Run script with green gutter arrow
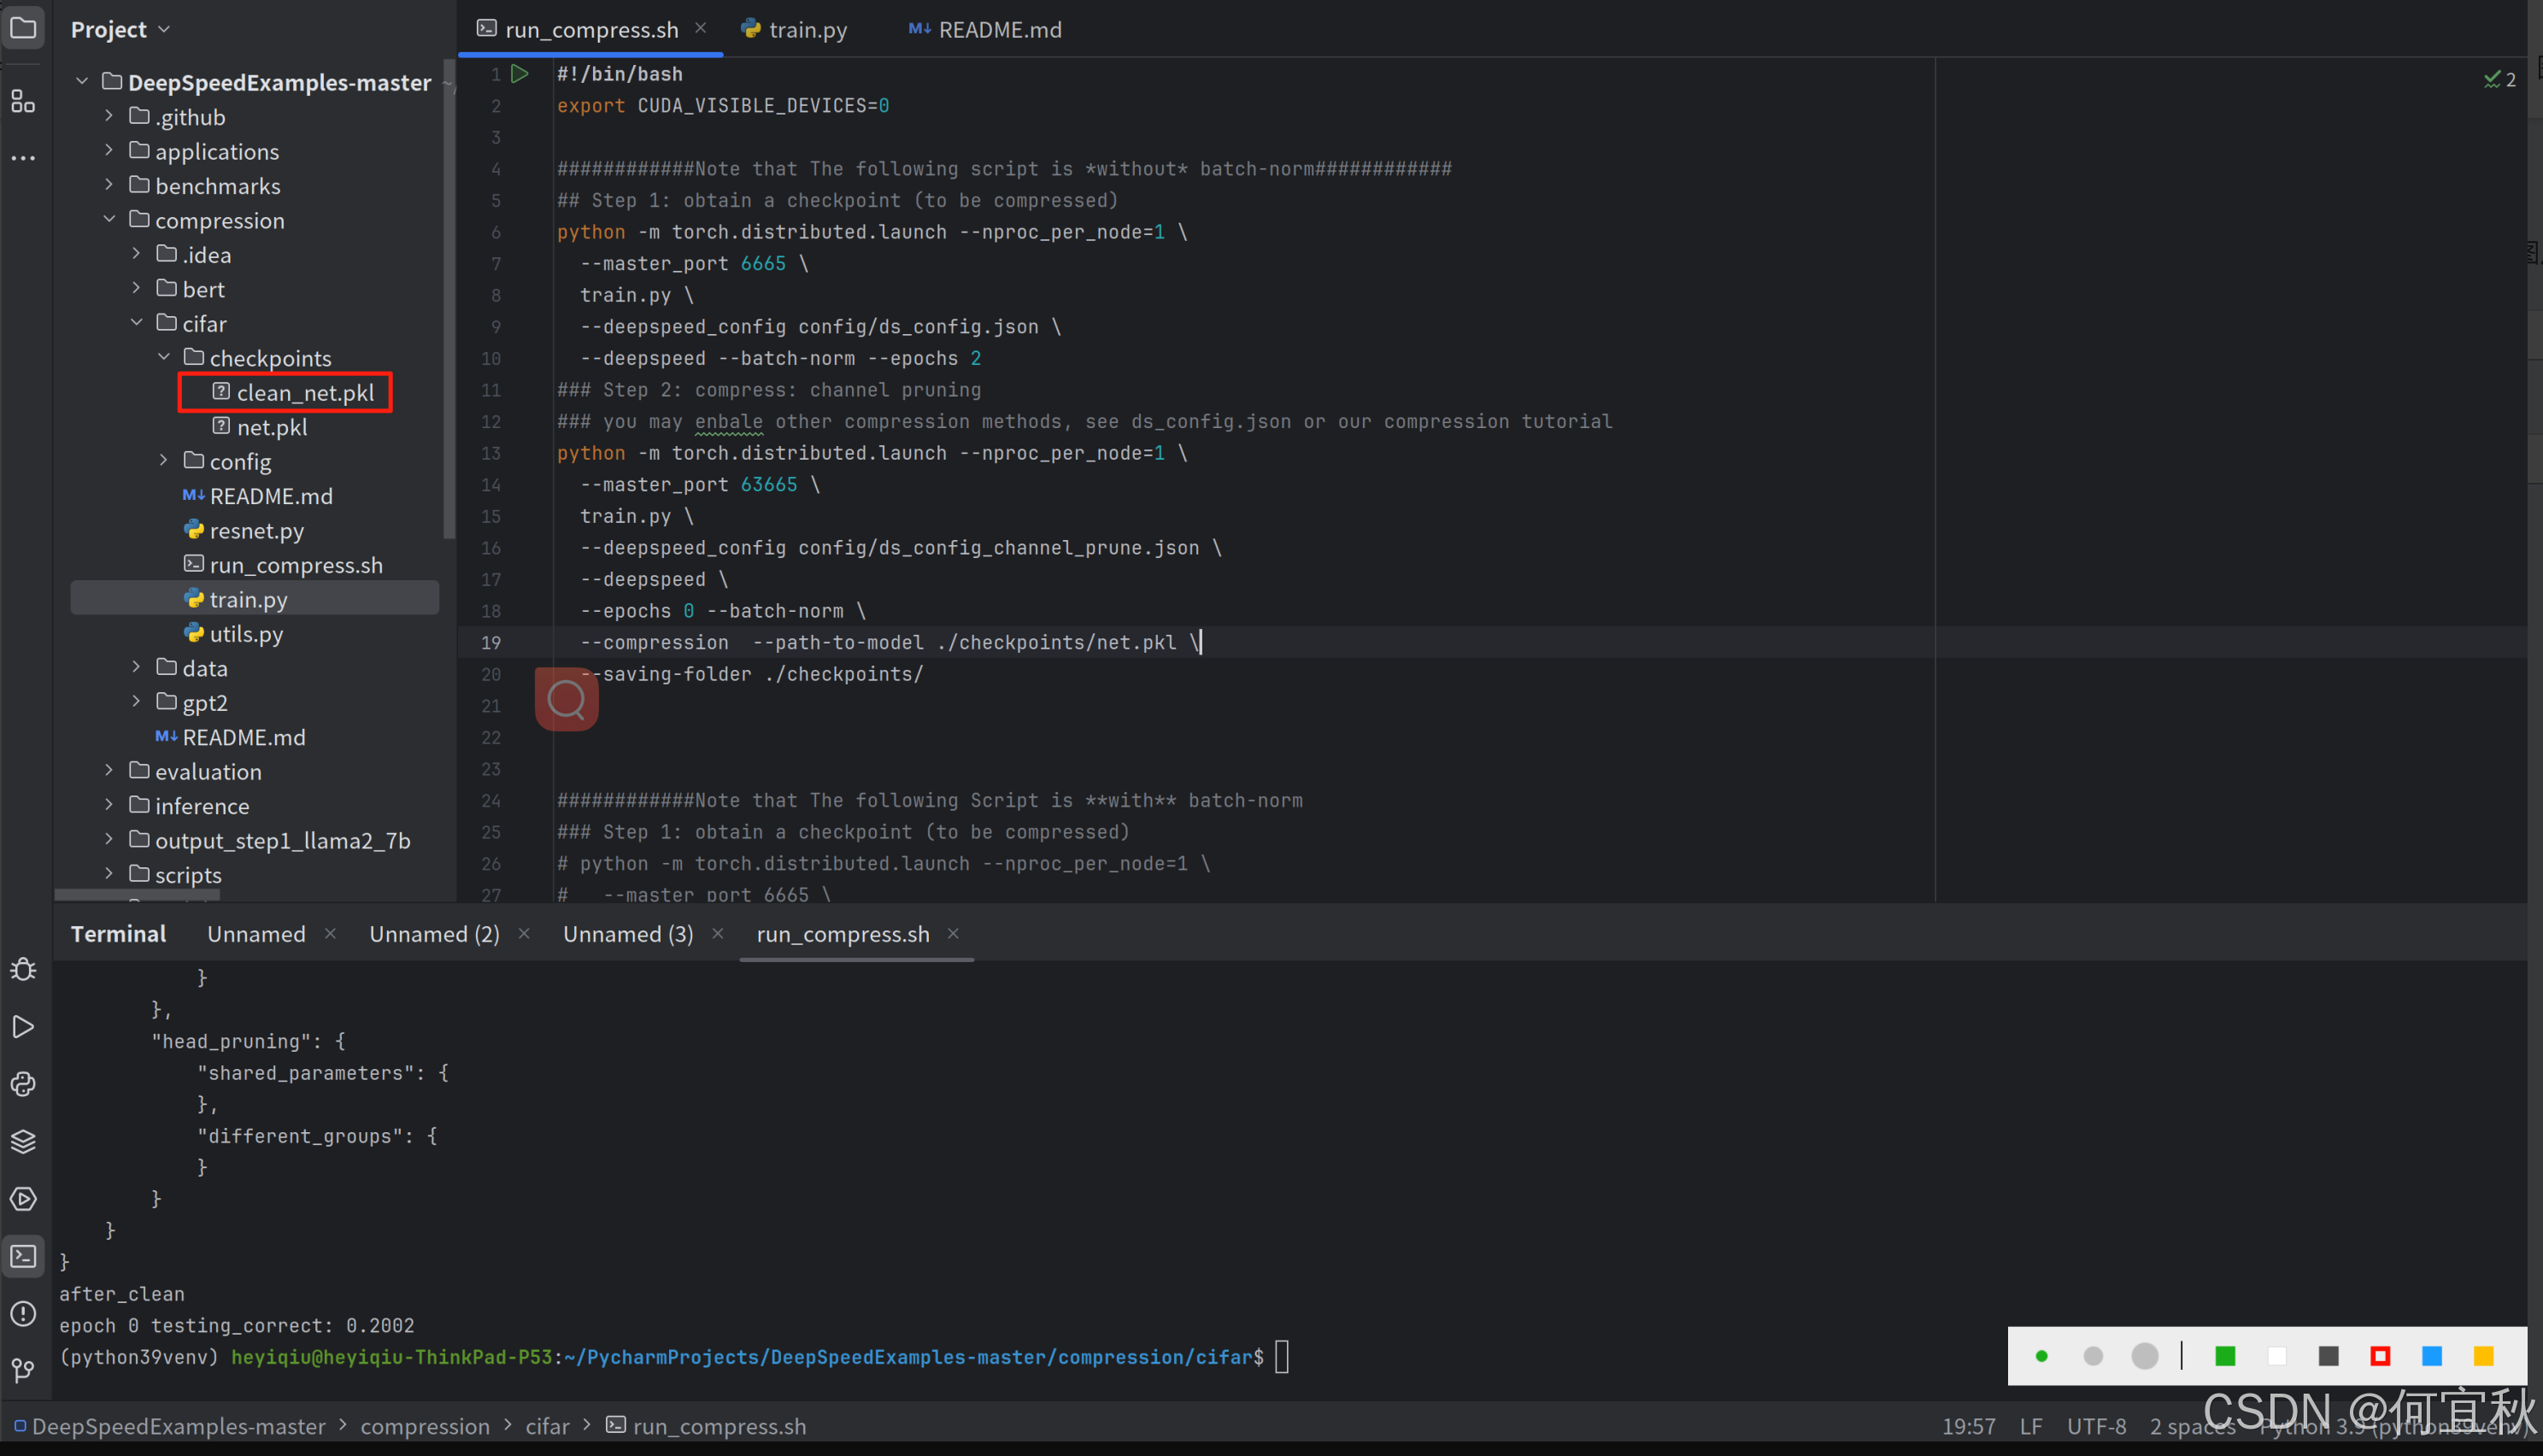The image size is (2543, 1456). tap(519, 74)
